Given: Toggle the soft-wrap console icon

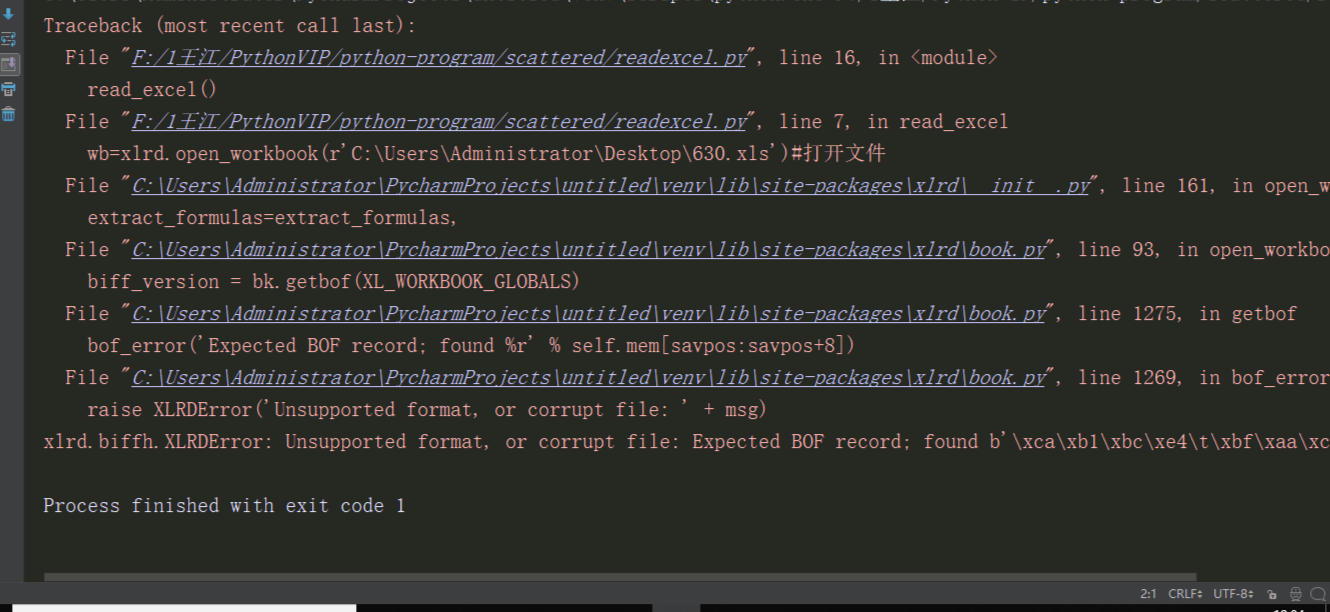Looking at the screenshot, I should coord(9,39).
